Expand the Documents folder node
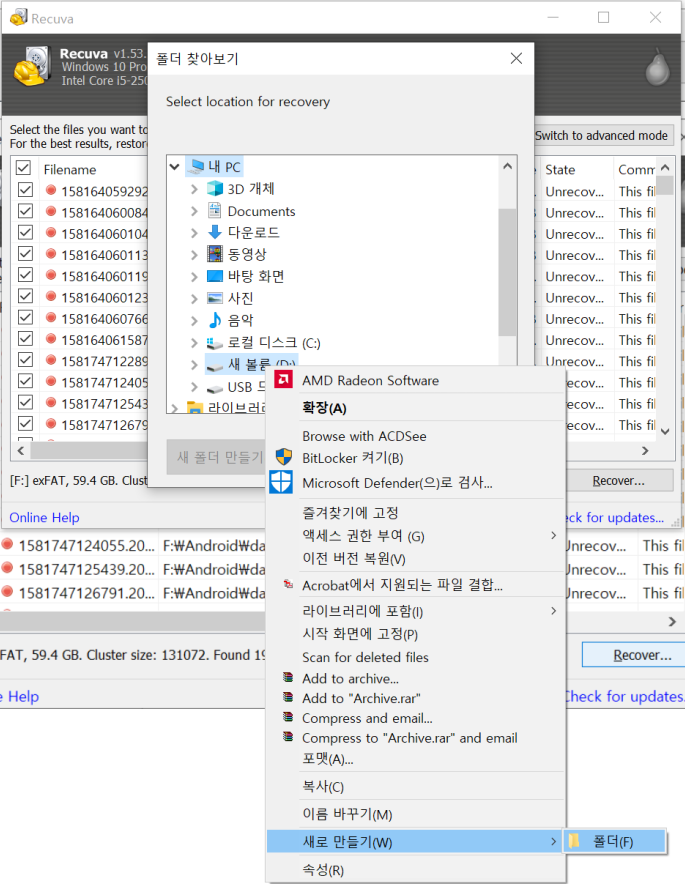 [x=194, y=211]
